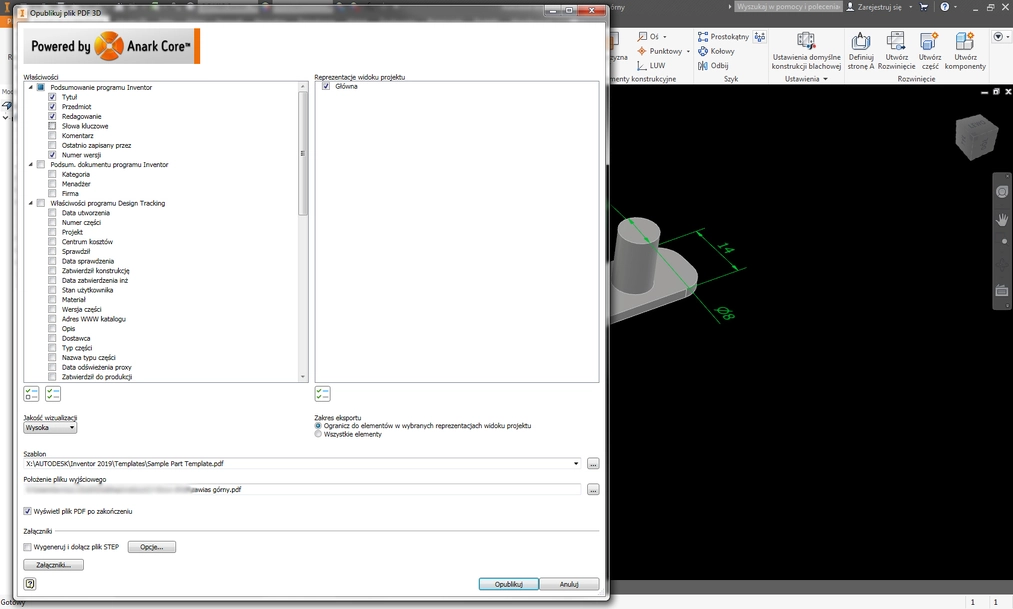Uncheck the Tytuł property checkbox

point(52,97)
